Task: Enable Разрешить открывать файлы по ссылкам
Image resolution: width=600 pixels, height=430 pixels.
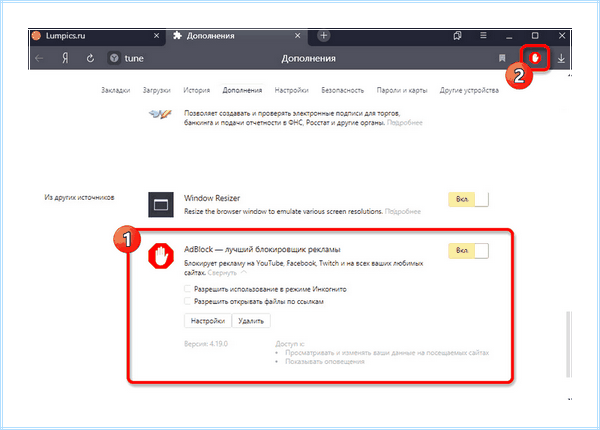Action: pyautogui.click(x=188, y=301)
